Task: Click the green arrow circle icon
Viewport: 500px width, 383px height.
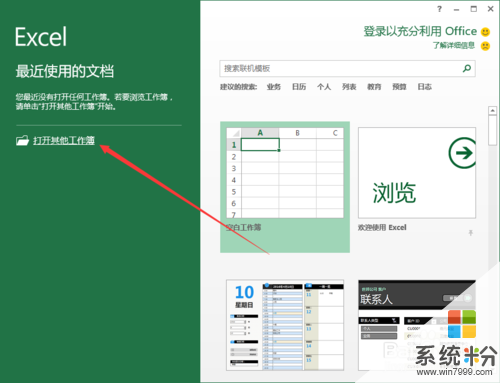Action: (462, 153)
